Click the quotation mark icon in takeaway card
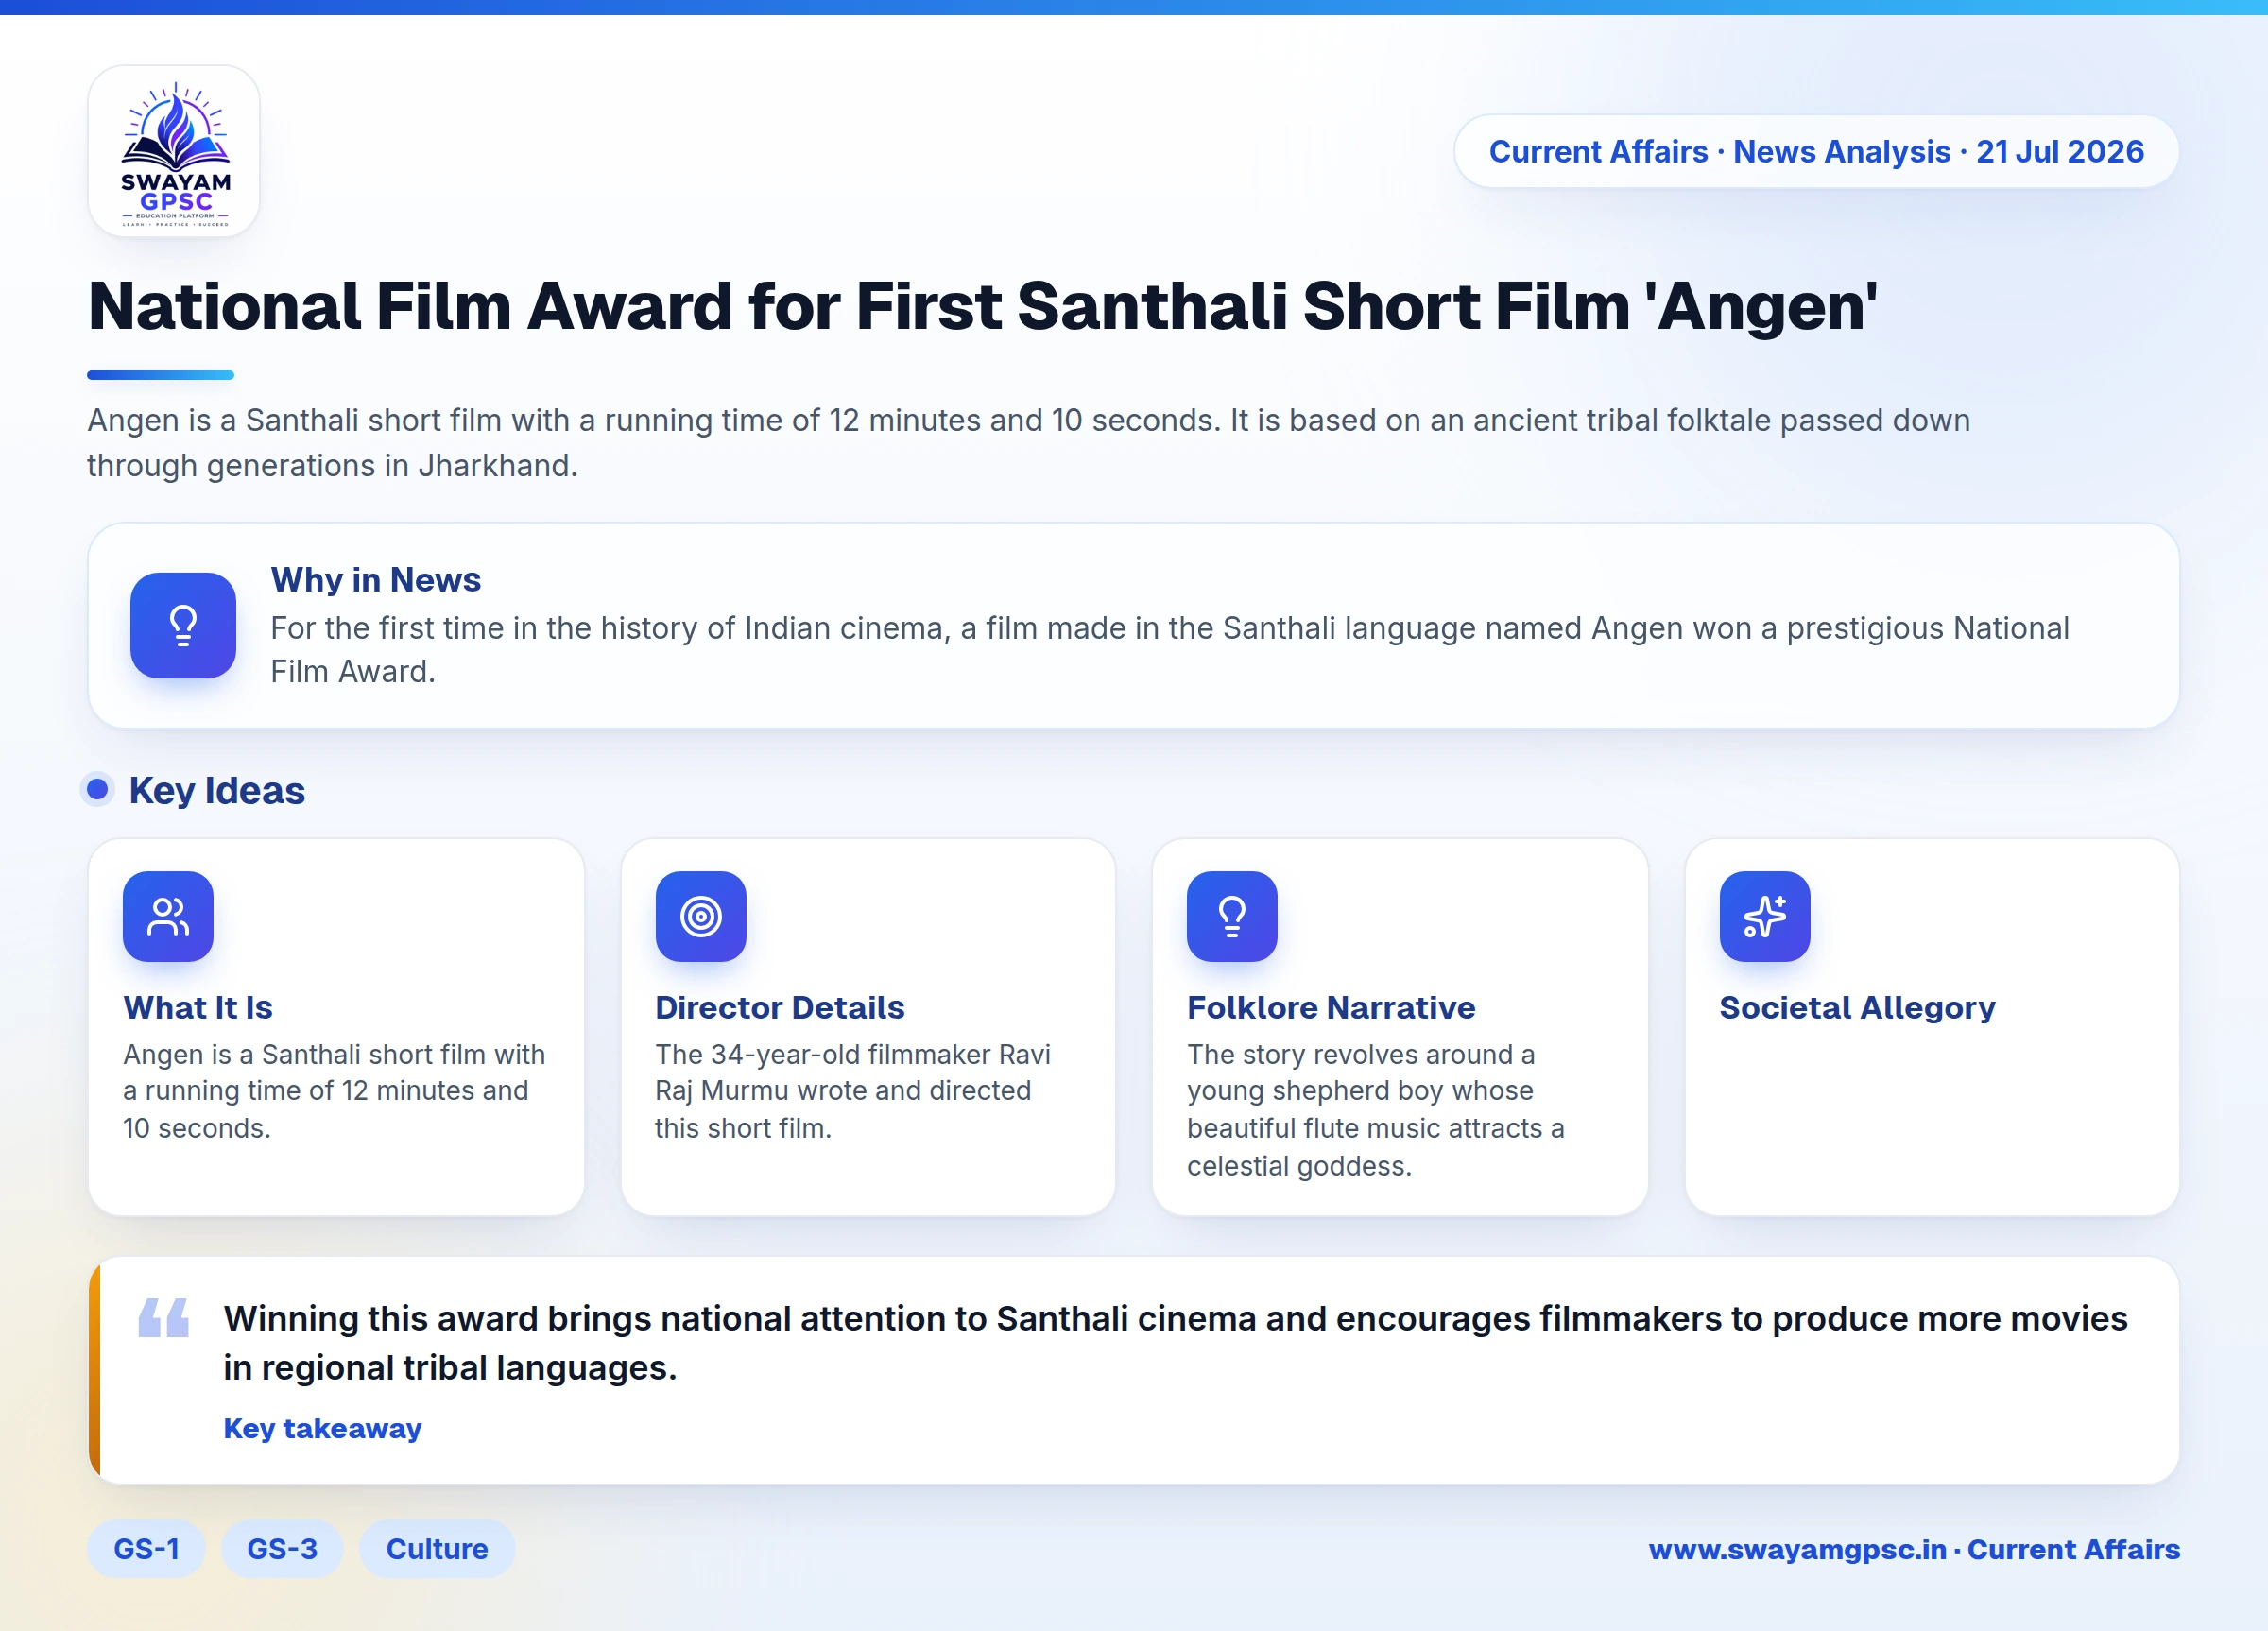 [x=164, y=1317]
